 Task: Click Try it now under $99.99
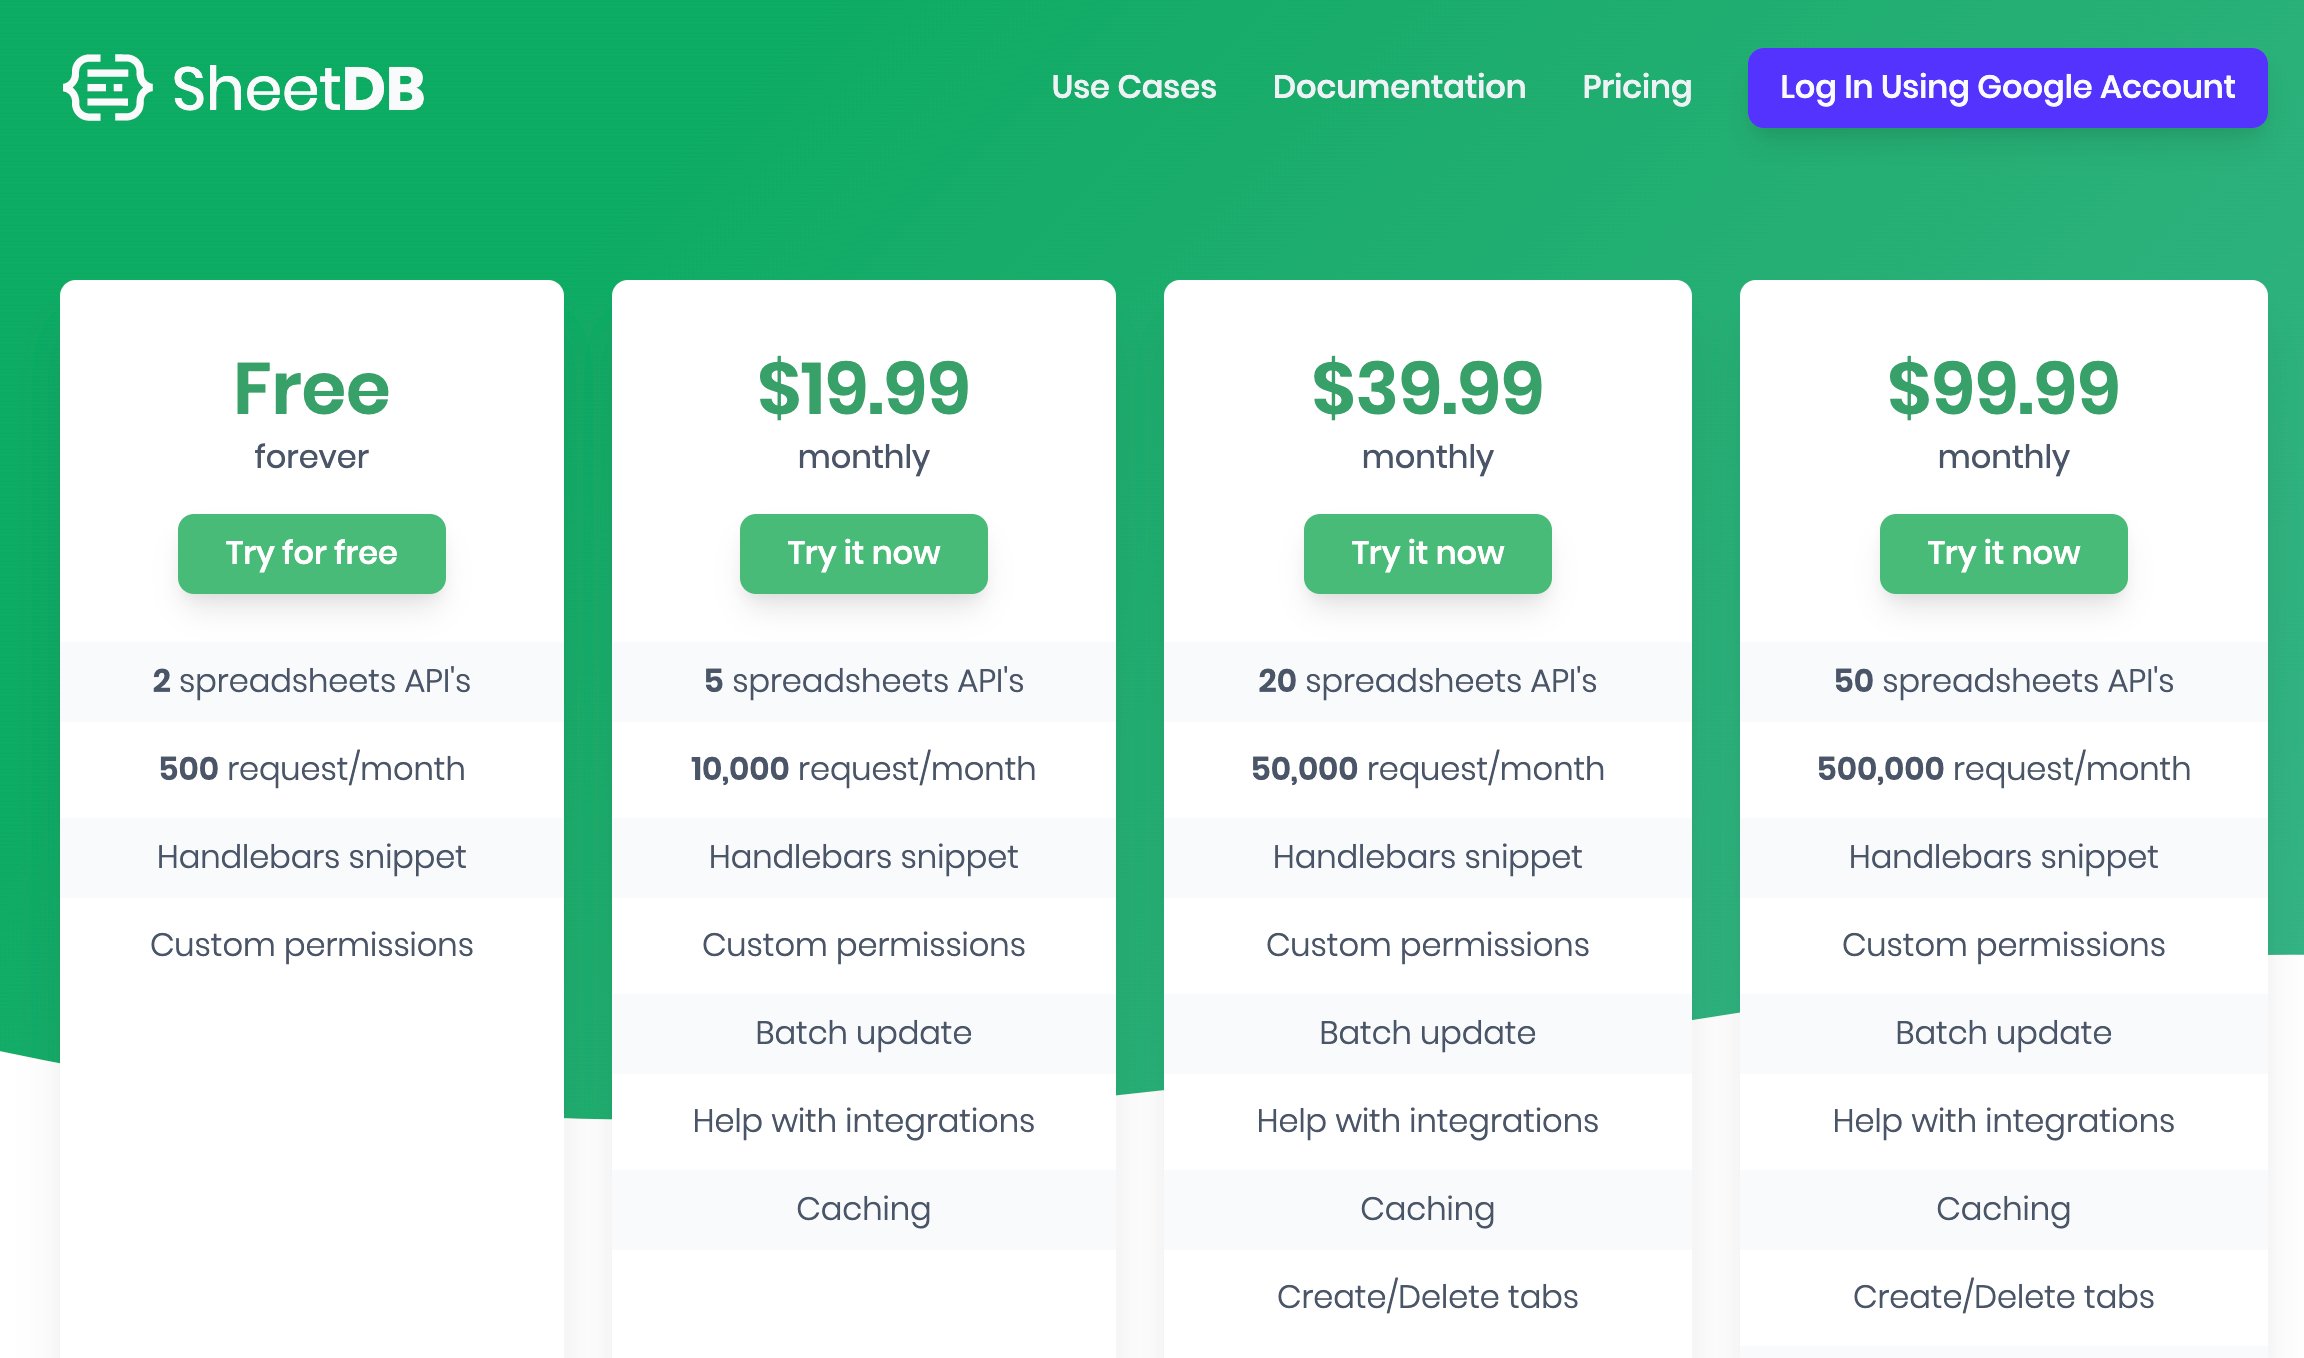pyautogui.click(x=2003, y=553)
